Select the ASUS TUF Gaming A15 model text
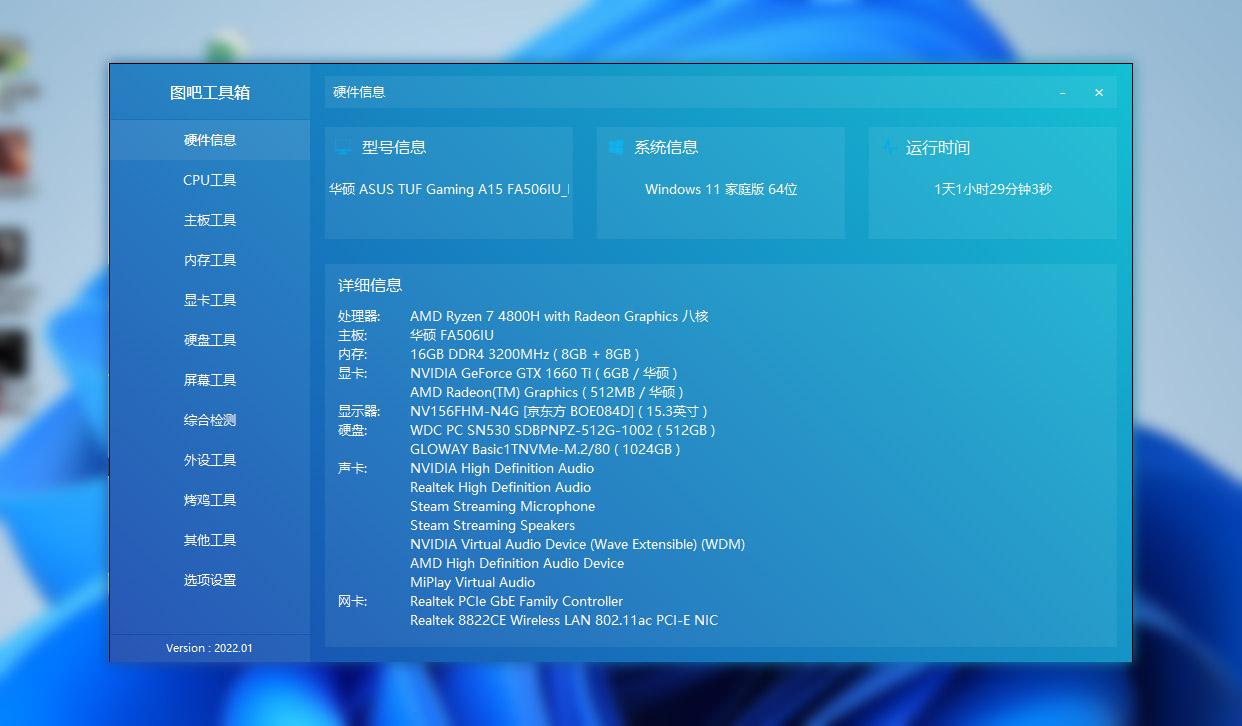The image size is (1242, 726). pyautogui.click(x=449, y=189)
